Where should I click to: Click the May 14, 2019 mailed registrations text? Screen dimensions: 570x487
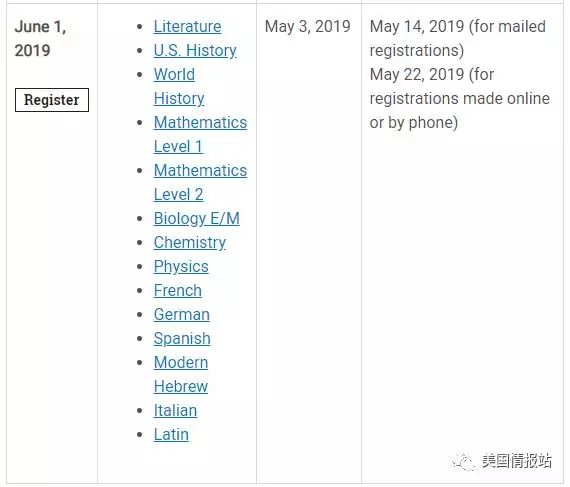(x=458, y=39)
